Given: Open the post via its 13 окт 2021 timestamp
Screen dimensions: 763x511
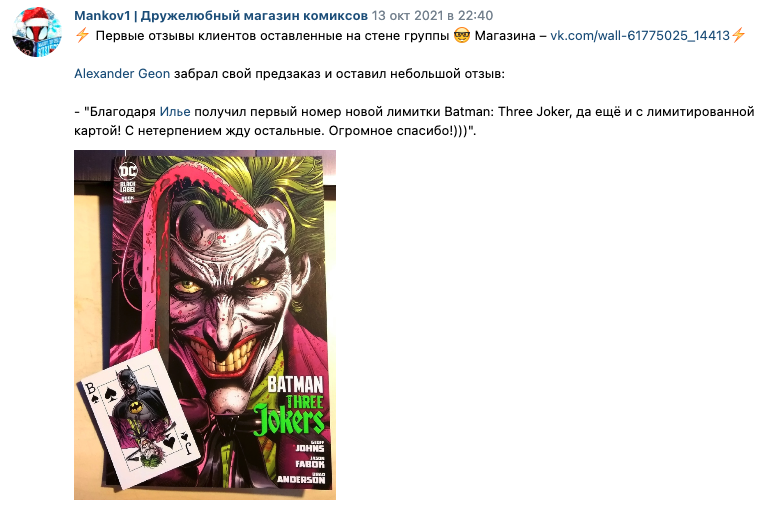Looking at the screenshot, I should (x=433, y=16).
